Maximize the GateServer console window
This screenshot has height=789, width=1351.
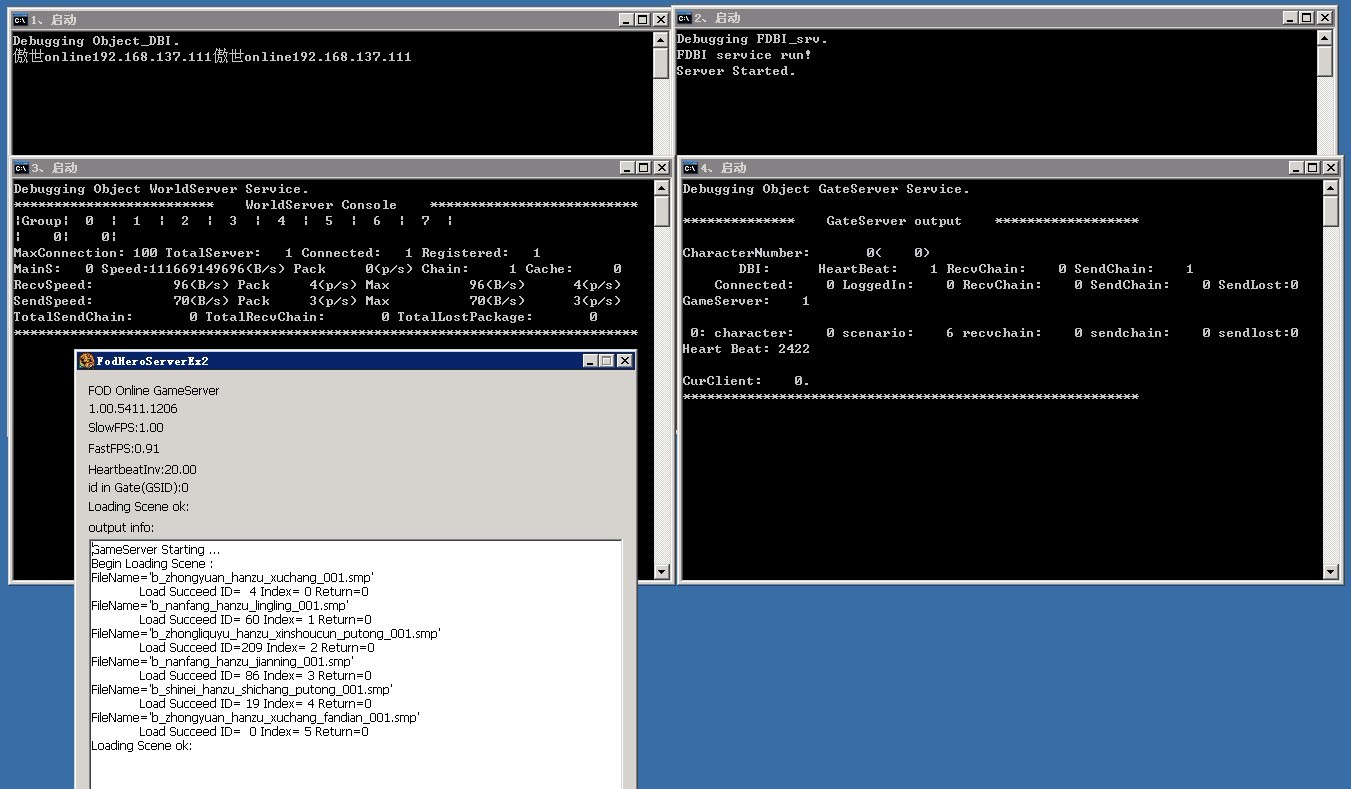tap(1313, 168)
